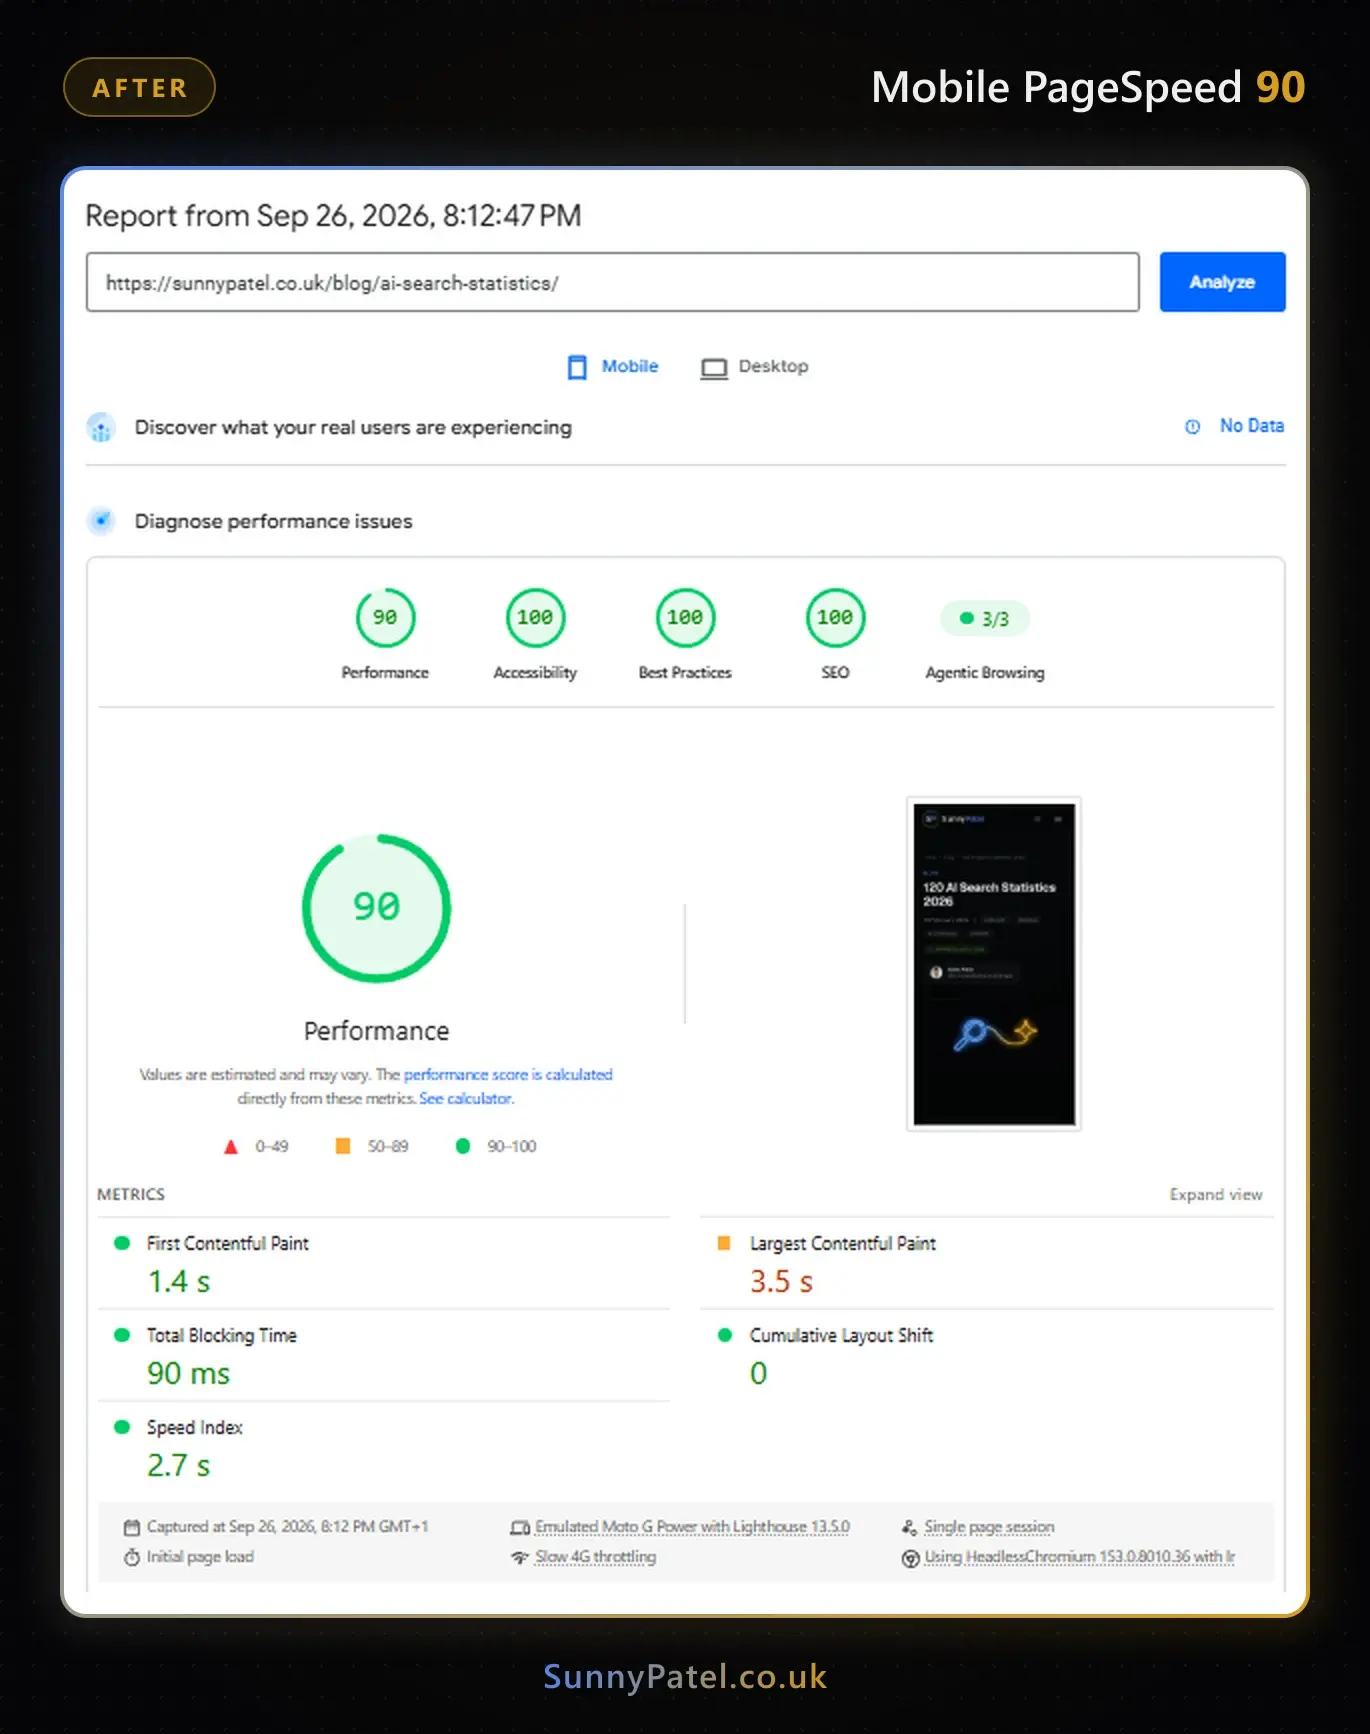Click the info icon beside No Data

click(1192, 427)
